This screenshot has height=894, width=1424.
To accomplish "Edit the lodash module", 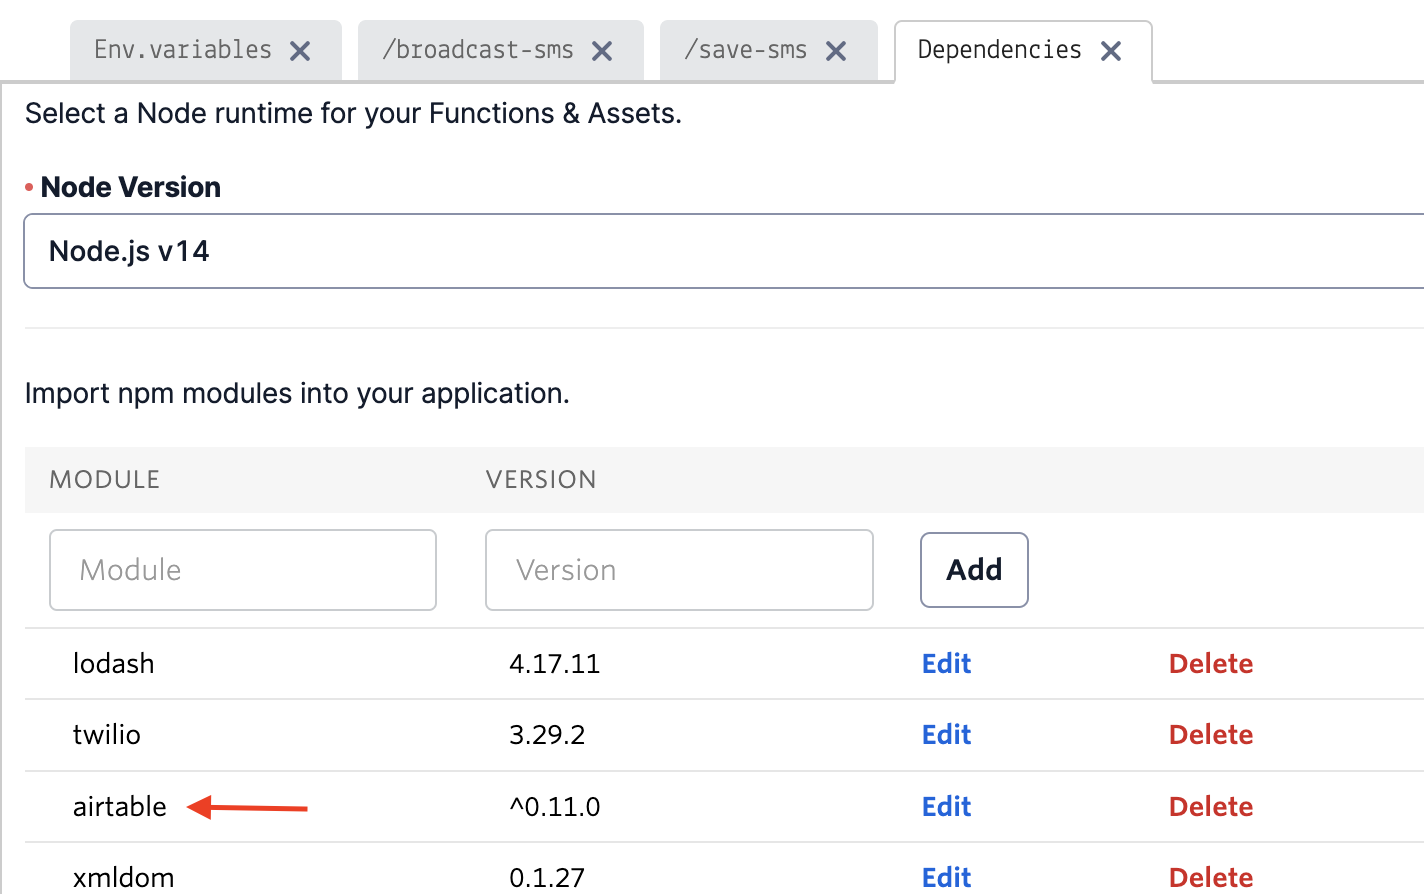I will (946, 664).
